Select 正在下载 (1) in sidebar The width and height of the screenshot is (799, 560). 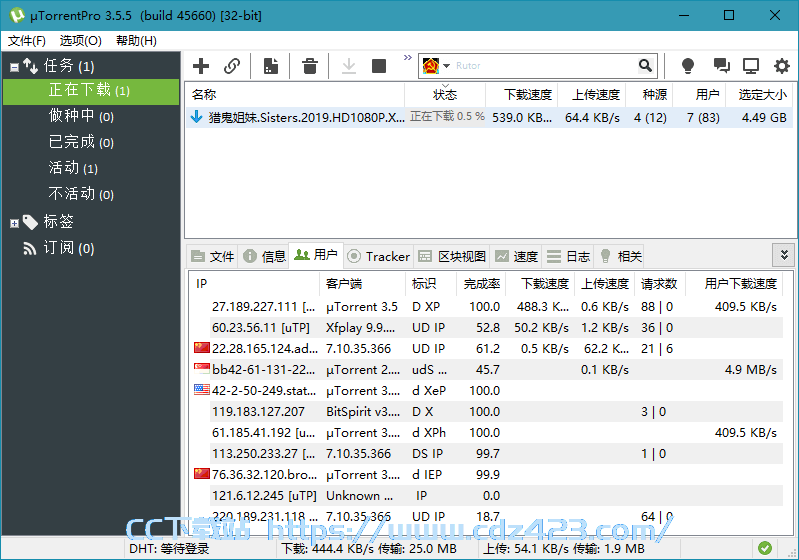point(91,91)
